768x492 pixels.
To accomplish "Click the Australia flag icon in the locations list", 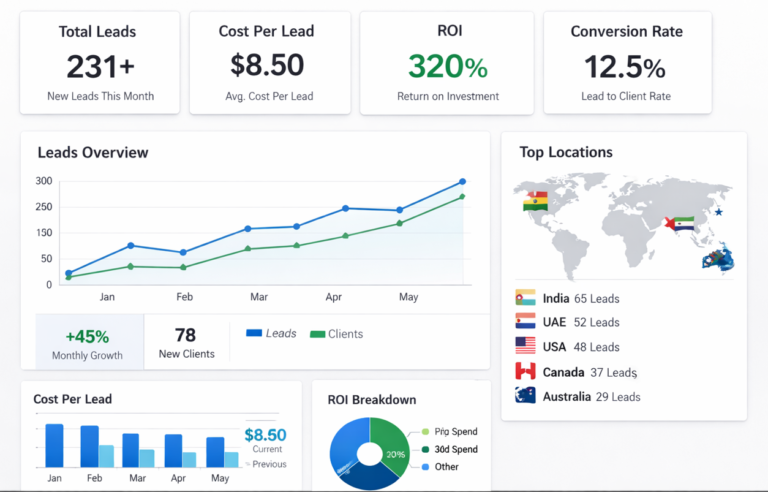I will pos(525,396).
